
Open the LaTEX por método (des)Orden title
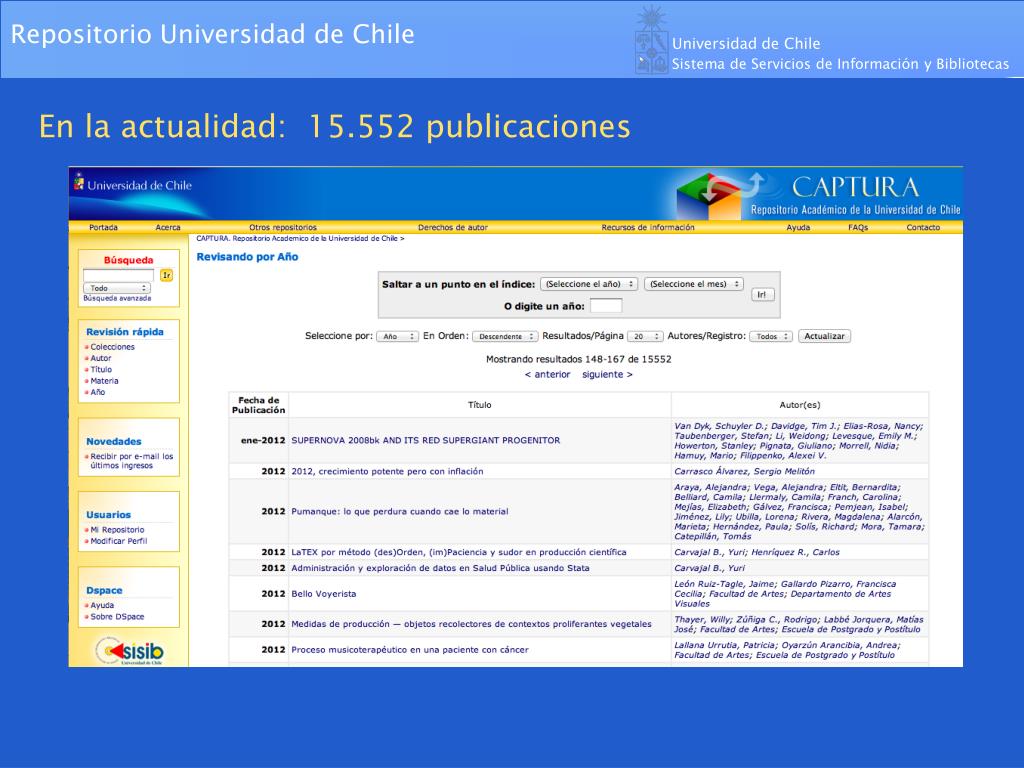click(x=458, y=552)
